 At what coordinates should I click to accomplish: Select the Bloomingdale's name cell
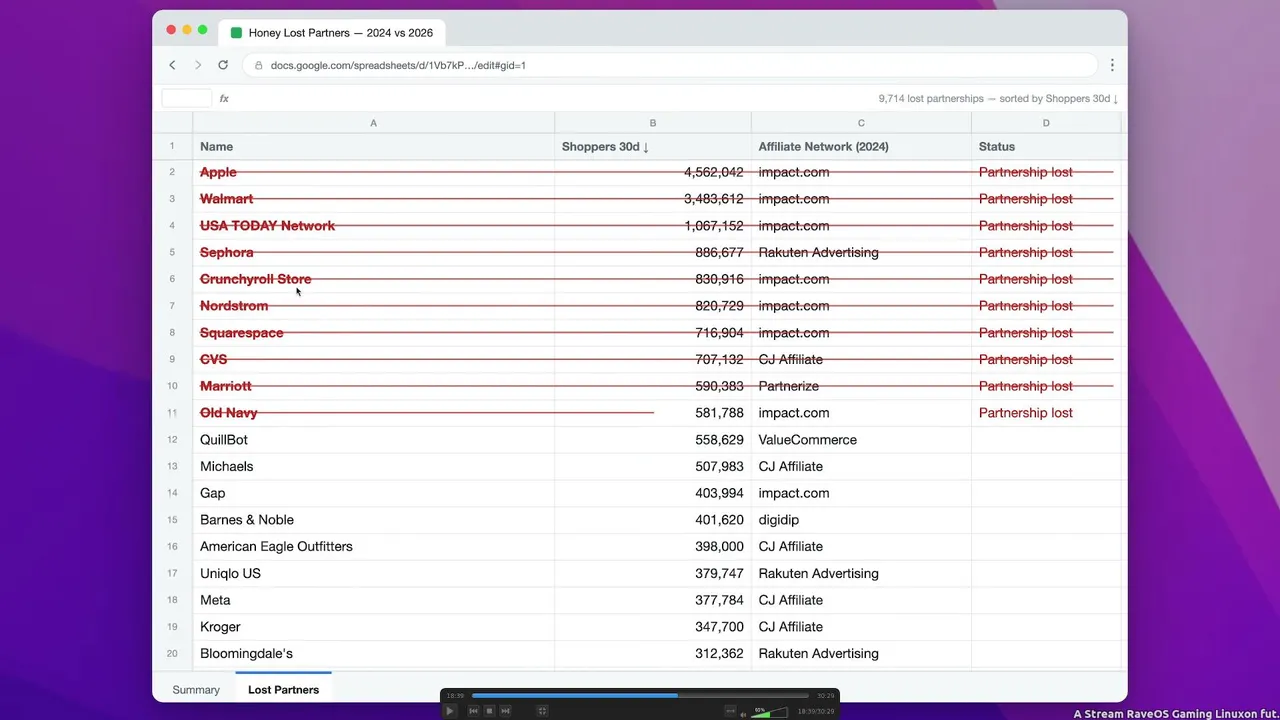point(374,654)
